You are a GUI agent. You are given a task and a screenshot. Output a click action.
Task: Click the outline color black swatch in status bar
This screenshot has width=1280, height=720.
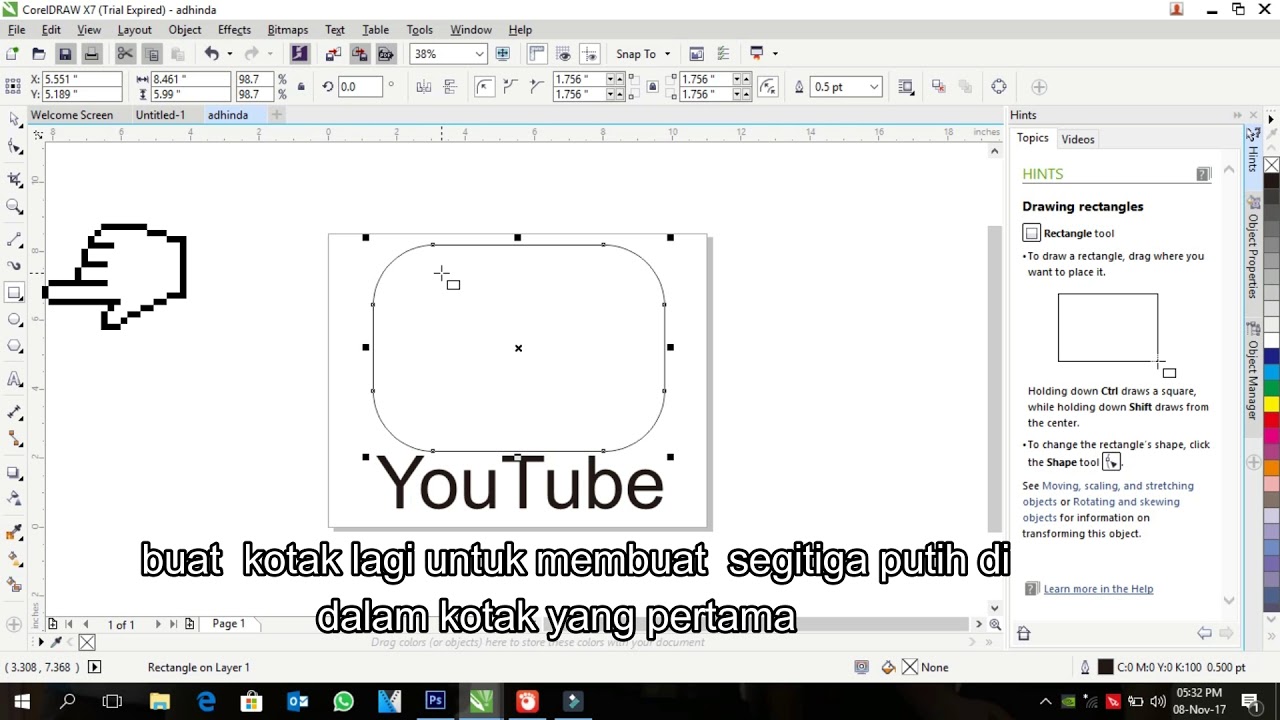click(x=1105, y=667)
